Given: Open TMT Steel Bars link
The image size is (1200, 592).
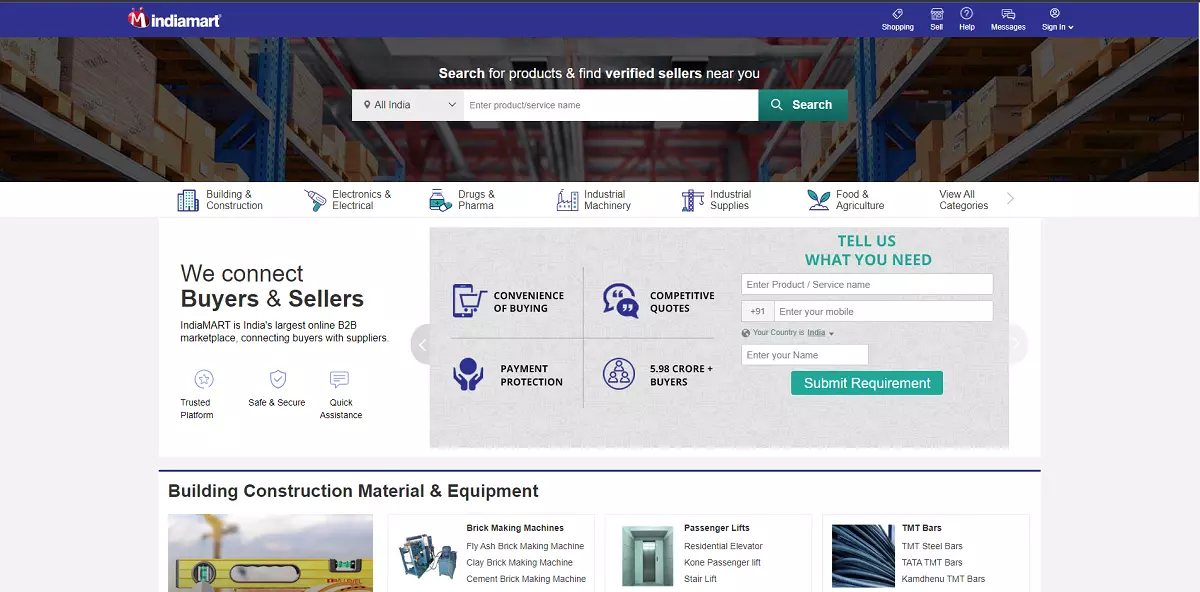Looking at the screenshot, I should pyautogui.click(x=932, y=546).
